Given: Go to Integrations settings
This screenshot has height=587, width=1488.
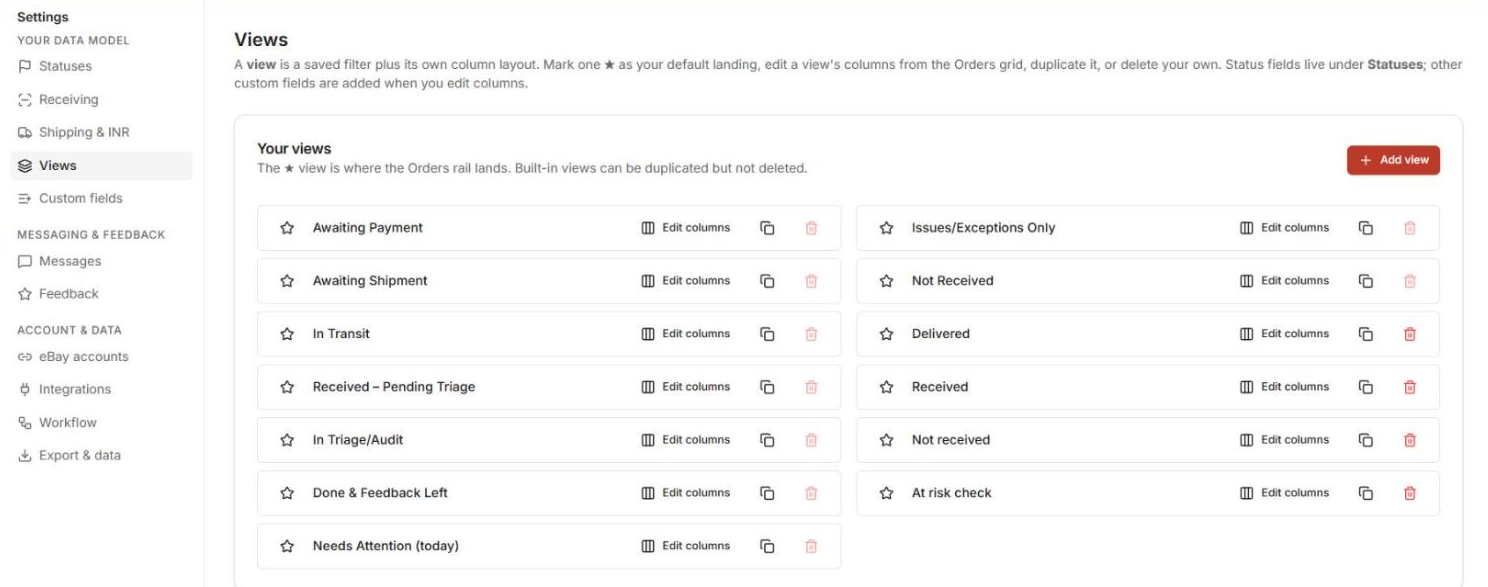Looking at the screenshot, I should pos(100,389).
